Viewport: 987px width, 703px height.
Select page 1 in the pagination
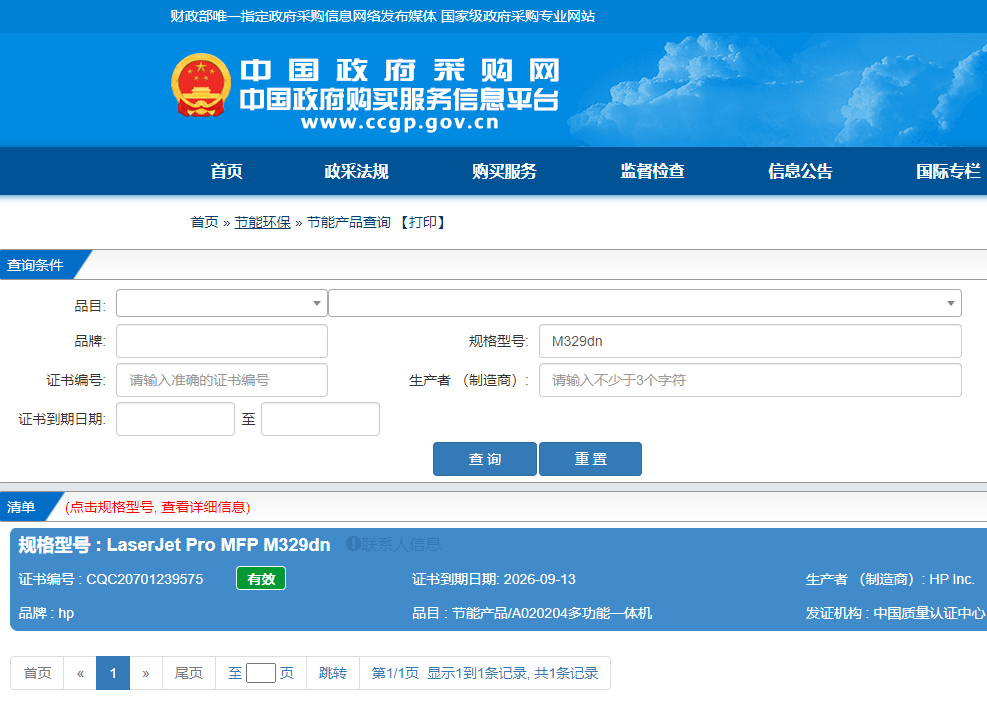tap(113, 673)
